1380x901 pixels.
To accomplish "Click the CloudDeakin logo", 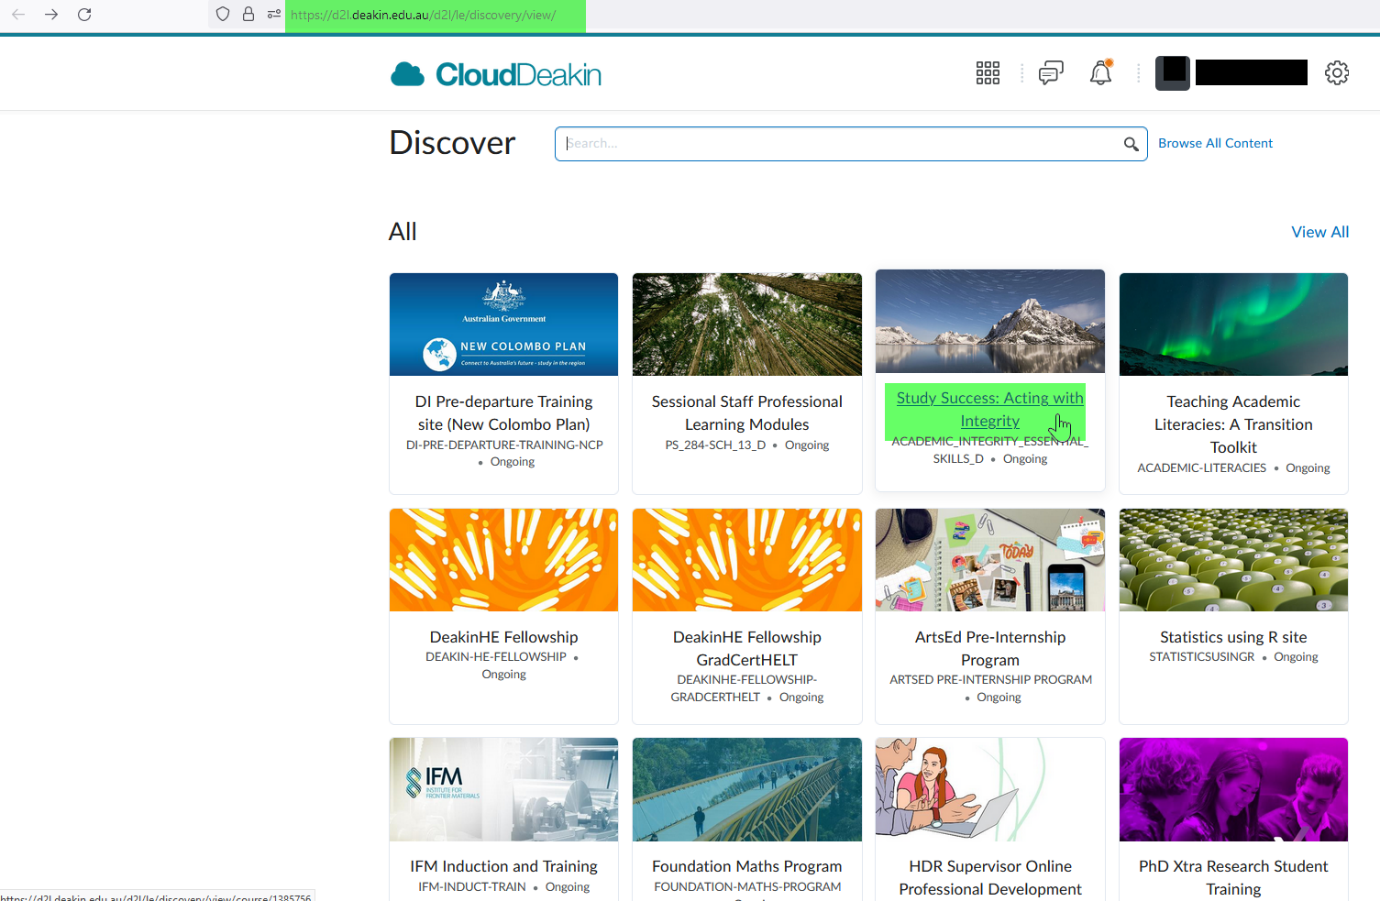I will point(496,74).
